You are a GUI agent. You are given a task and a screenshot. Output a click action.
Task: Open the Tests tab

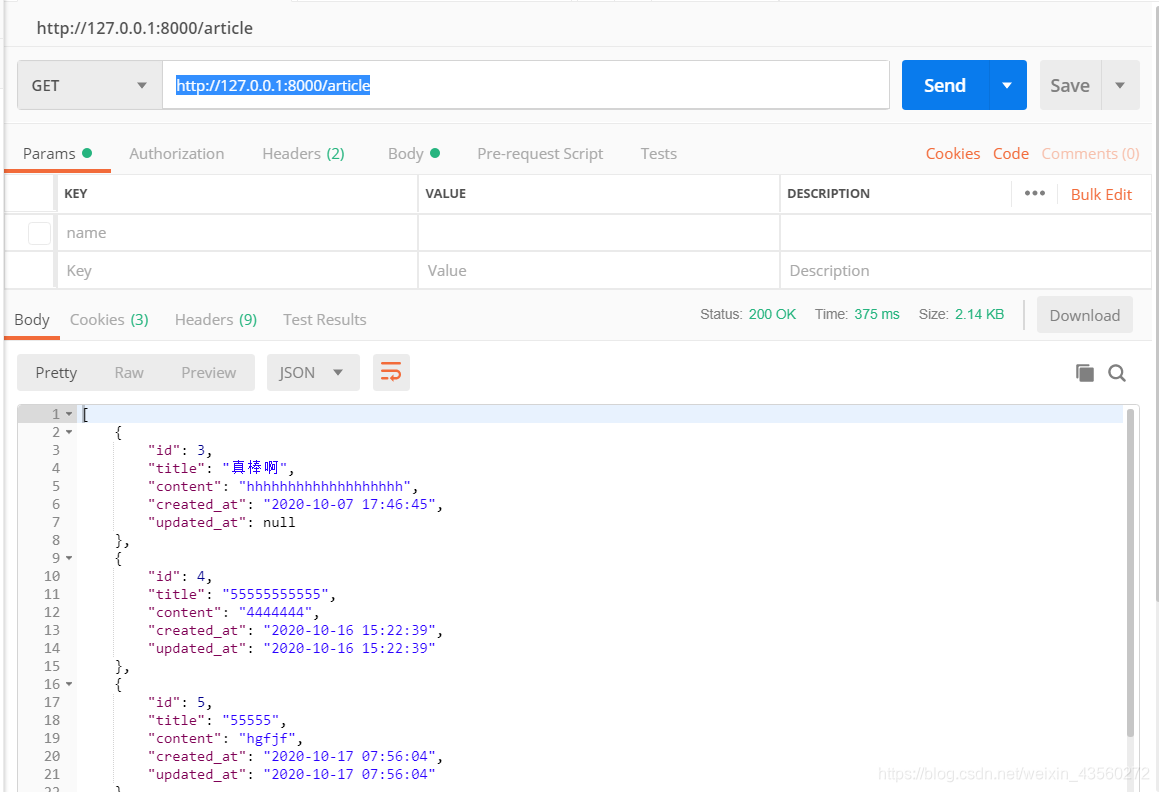(659, 154)
